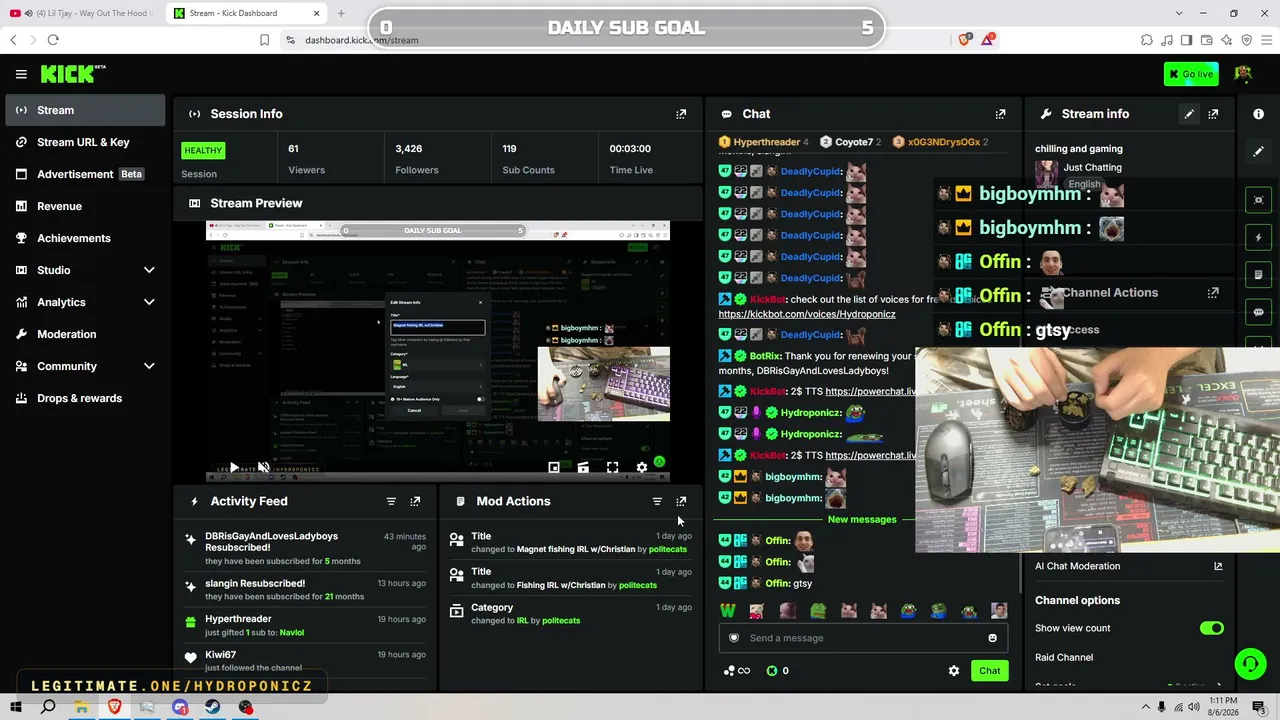Viewport: 1280px width, 720px height.
Task: Unmute the stream preview audio
Action: [263, 467]
